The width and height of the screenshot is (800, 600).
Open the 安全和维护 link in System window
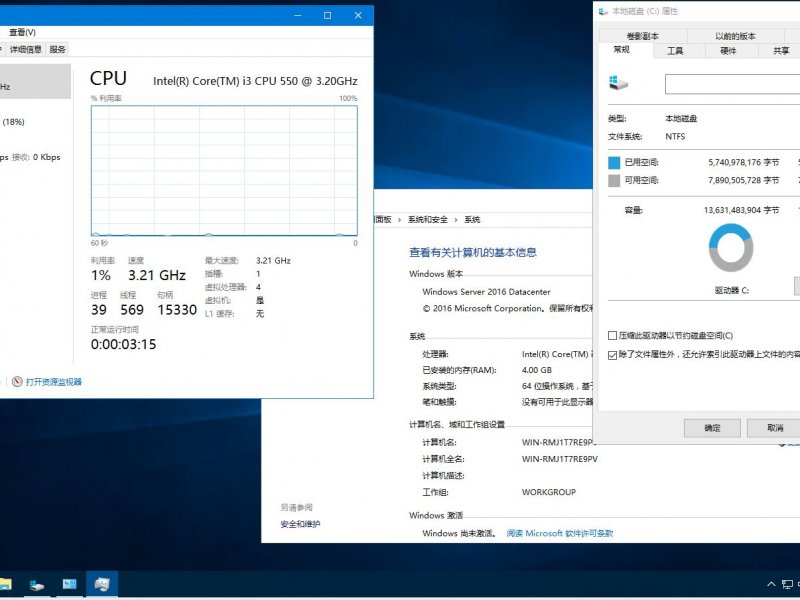pos(300,524)
